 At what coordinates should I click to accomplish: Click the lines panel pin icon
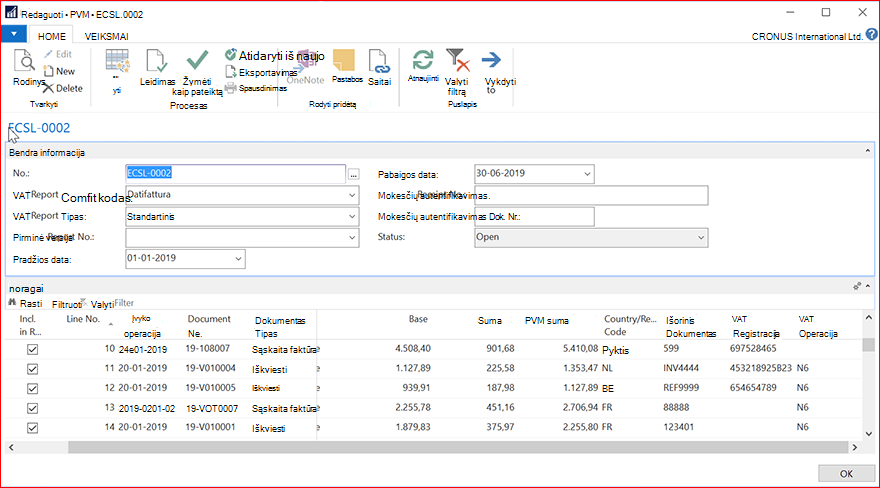857,287
